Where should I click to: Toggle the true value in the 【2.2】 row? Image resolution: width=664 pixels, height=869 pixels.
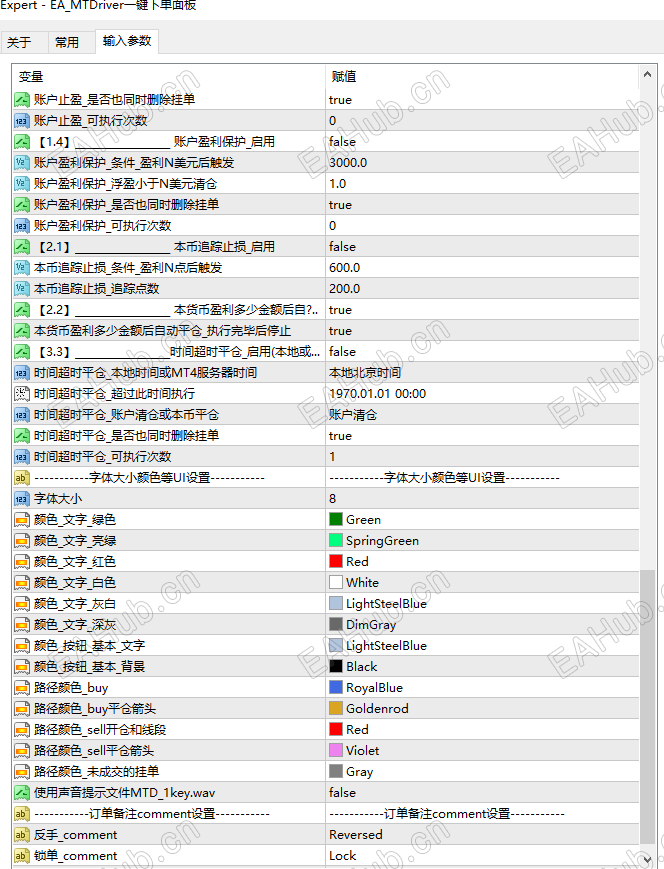pyautogui.click(x=482, y=310)
